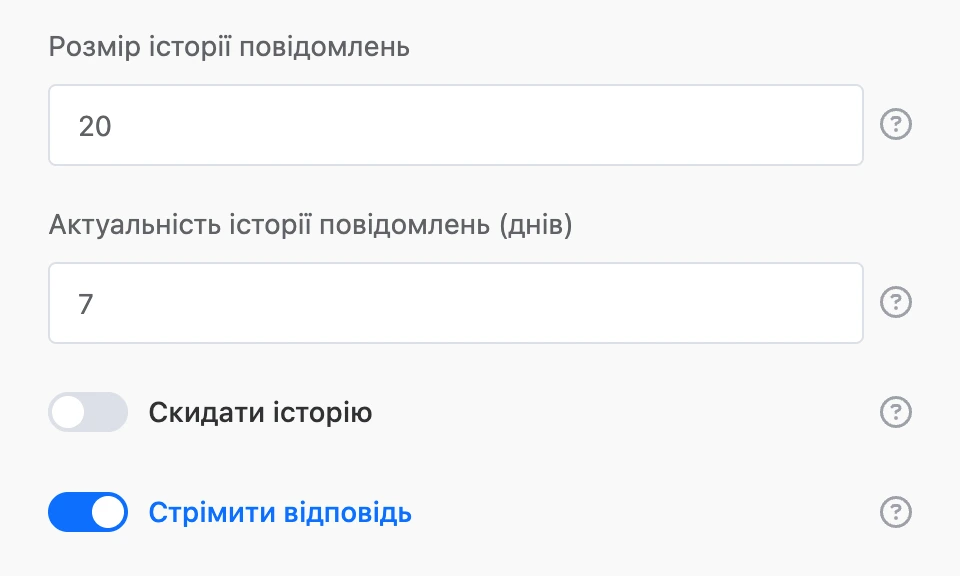Click the white knob of Скидати історію toggle
Image resolution: width=960 pixels, height=576 pixels.
(x=68, y=412)
